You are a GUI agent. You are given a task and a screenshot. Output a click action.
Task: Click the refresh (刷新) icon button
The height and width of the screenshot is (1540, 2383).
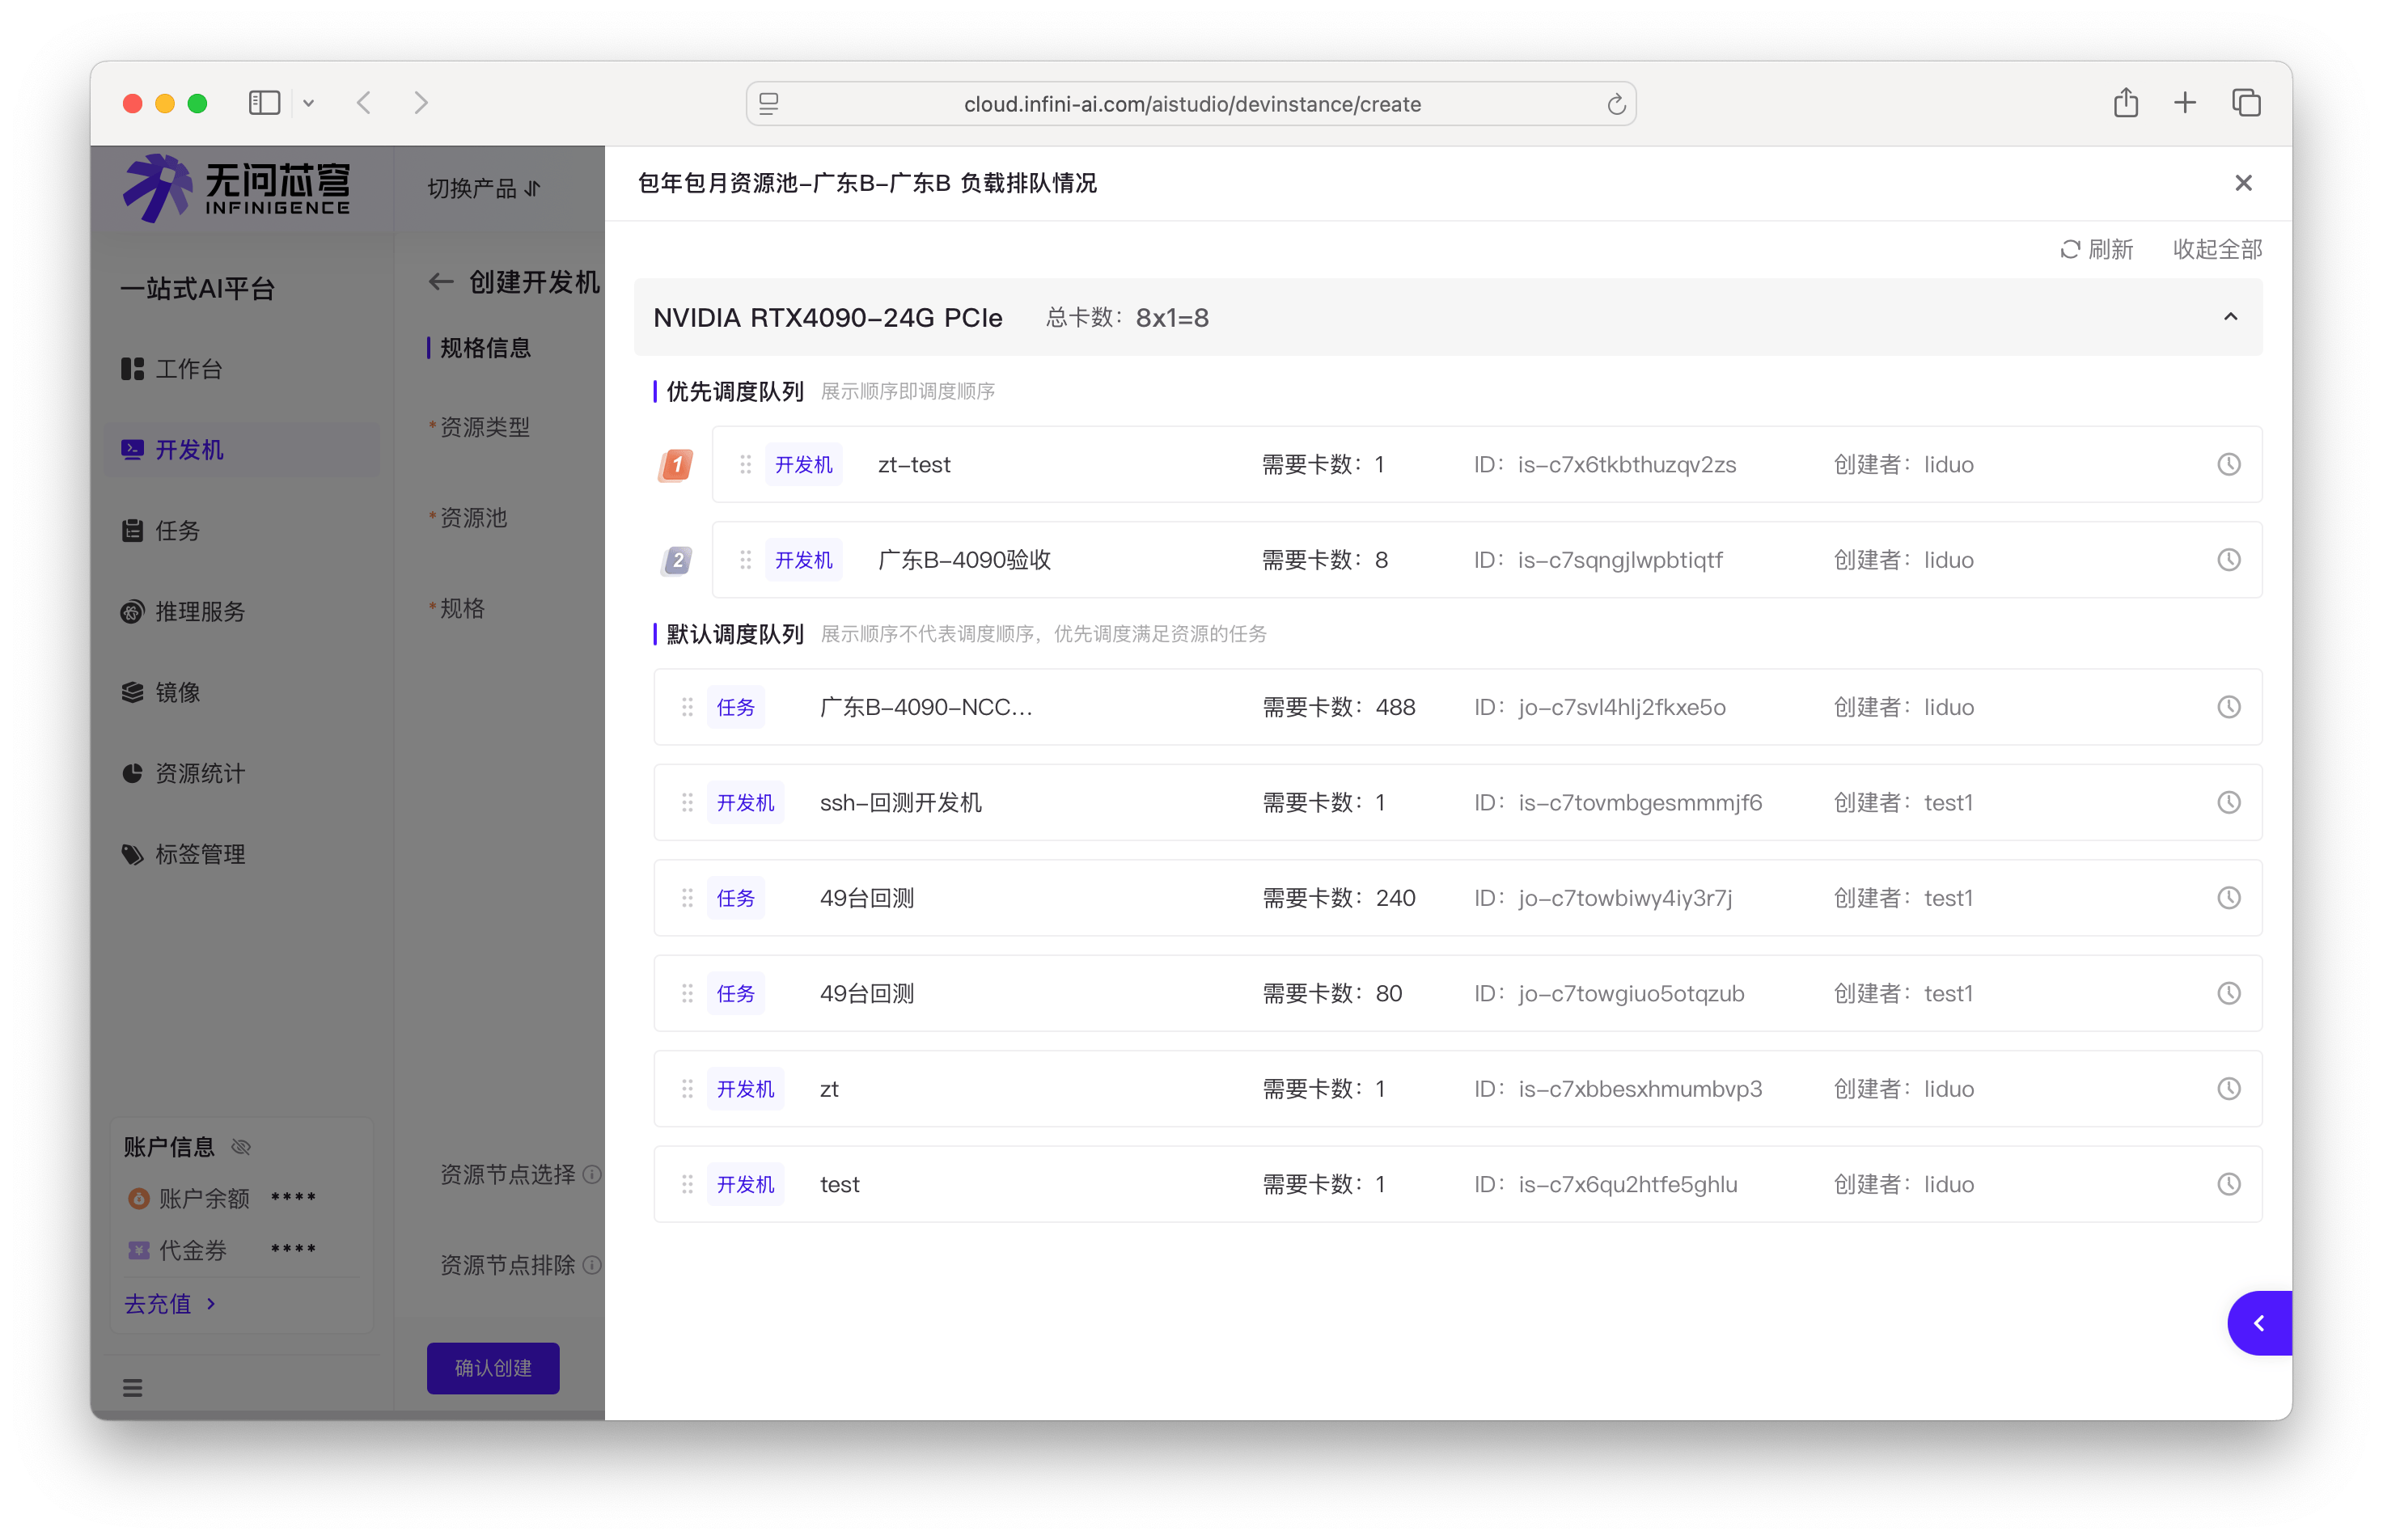pos(2069,249)
